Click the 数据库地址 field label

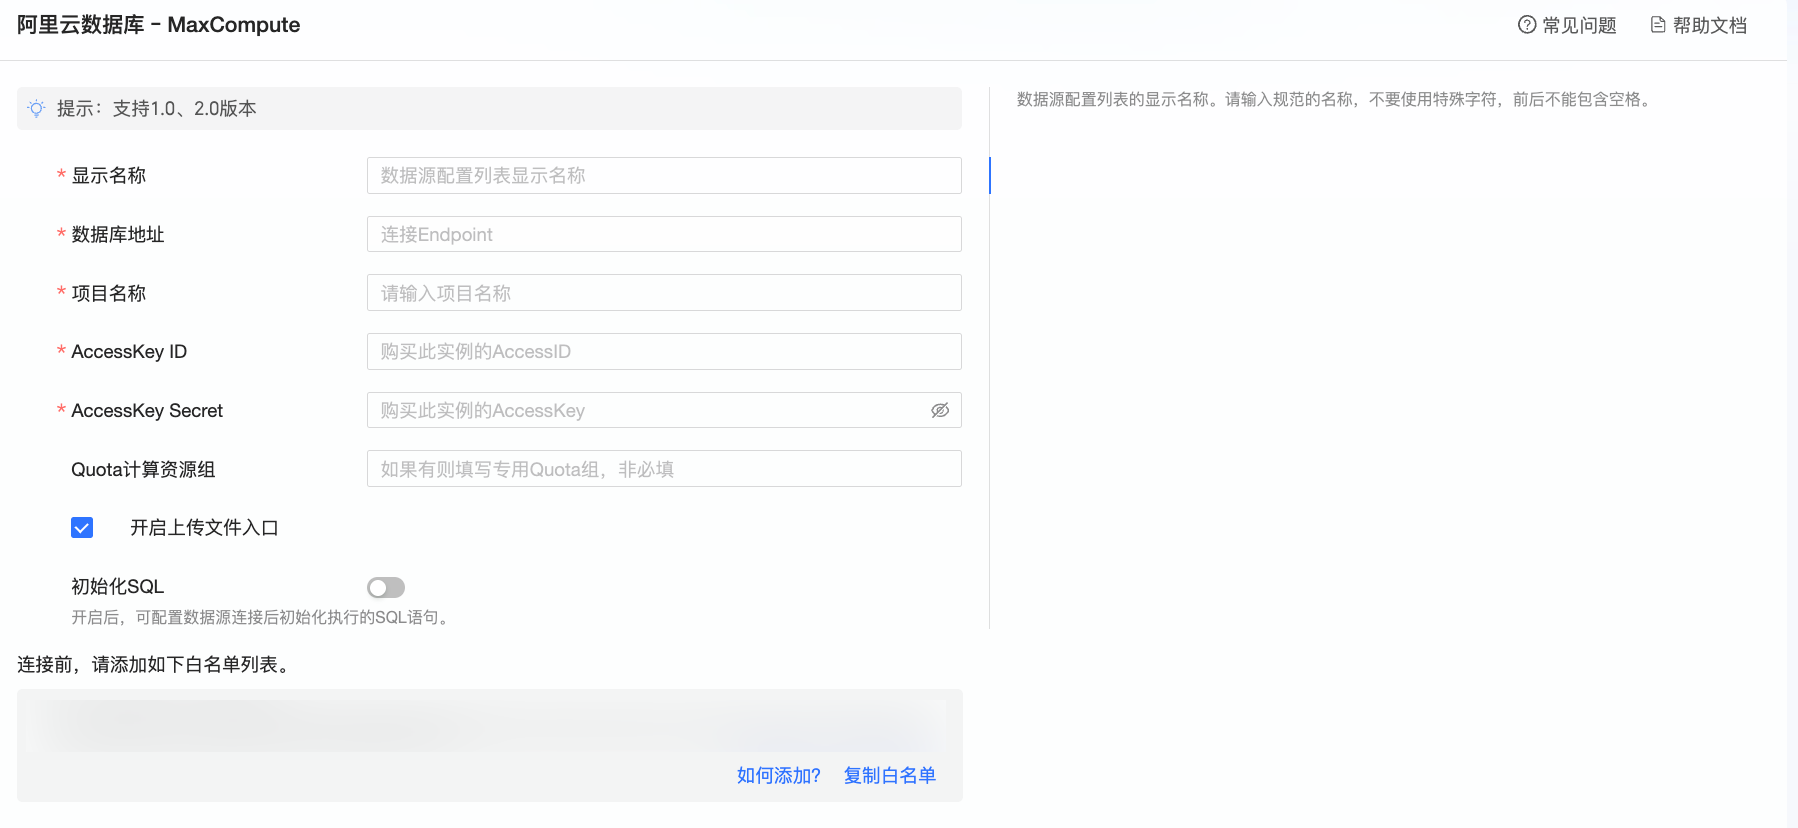[x=117, y=235]
